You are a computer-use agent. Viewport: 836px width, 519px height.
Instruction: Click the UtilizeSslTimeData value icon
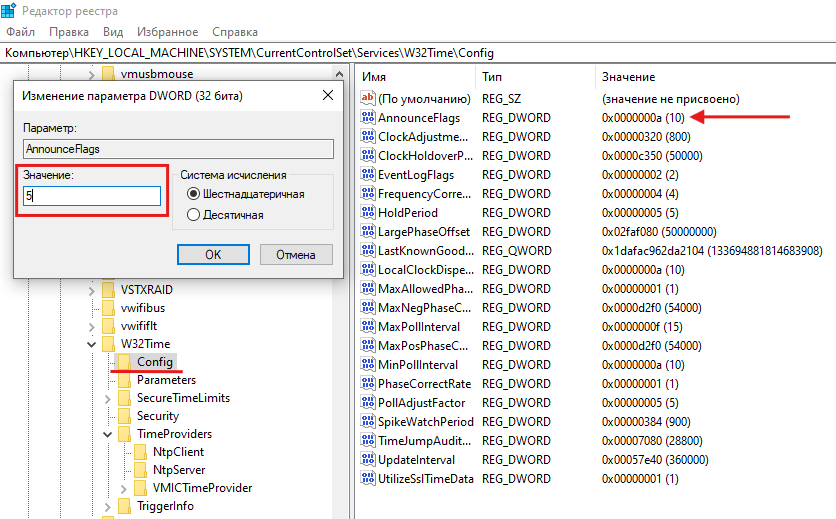point(367,479)
